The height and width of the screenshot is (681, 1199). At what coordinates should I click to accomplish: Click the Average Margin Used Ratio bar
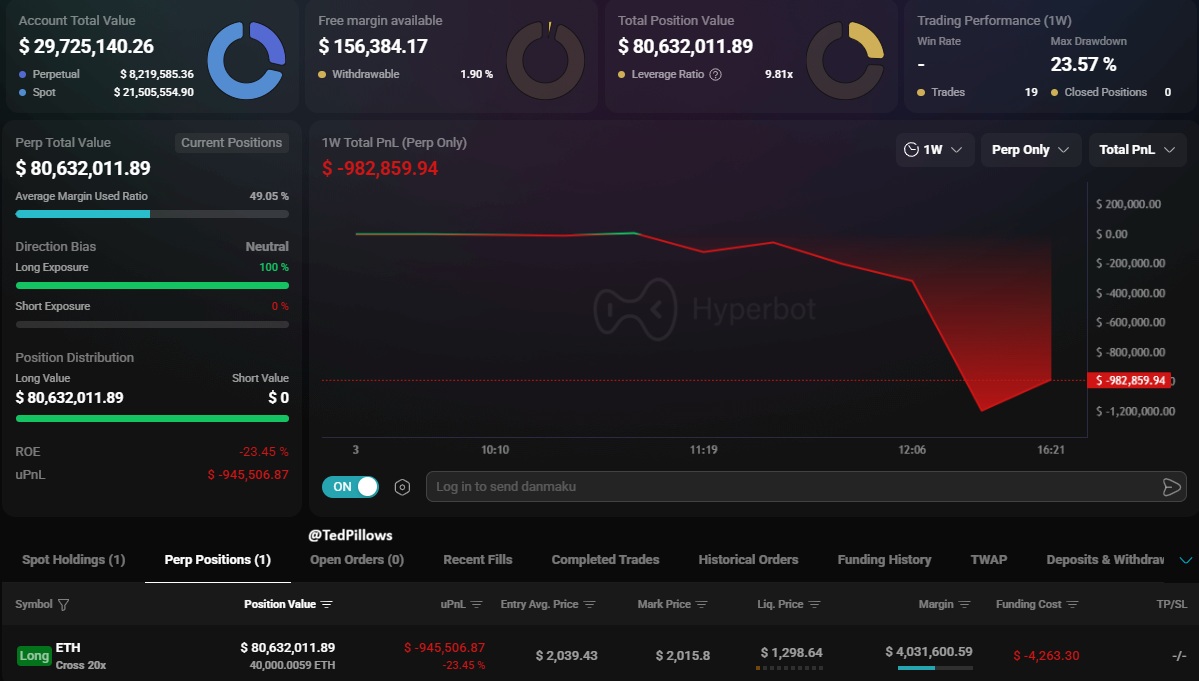(152, 214)
